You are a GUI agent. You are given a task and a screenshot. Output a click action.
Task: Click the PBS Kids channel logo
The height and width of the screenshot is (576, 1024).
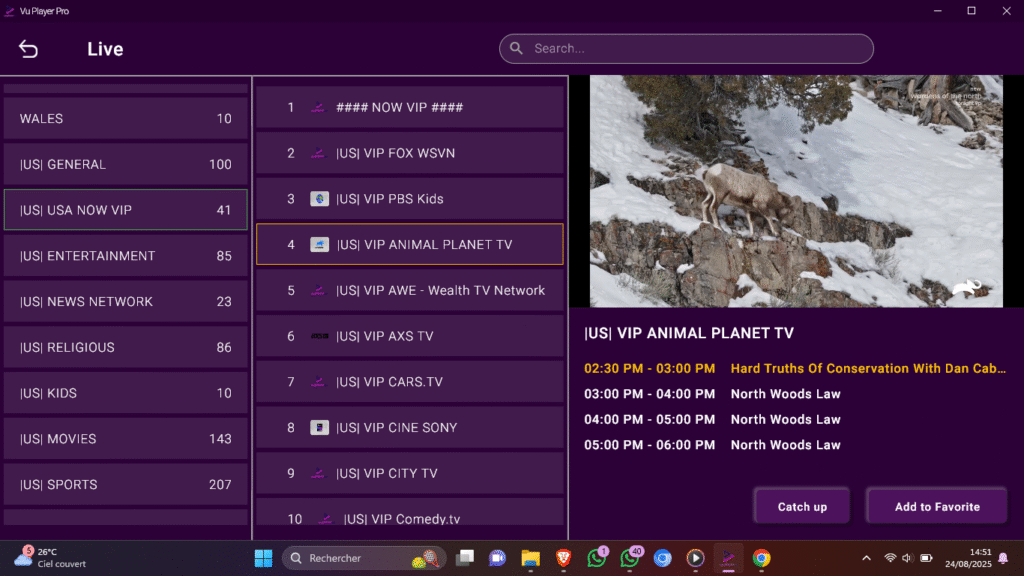coord(319,199)
